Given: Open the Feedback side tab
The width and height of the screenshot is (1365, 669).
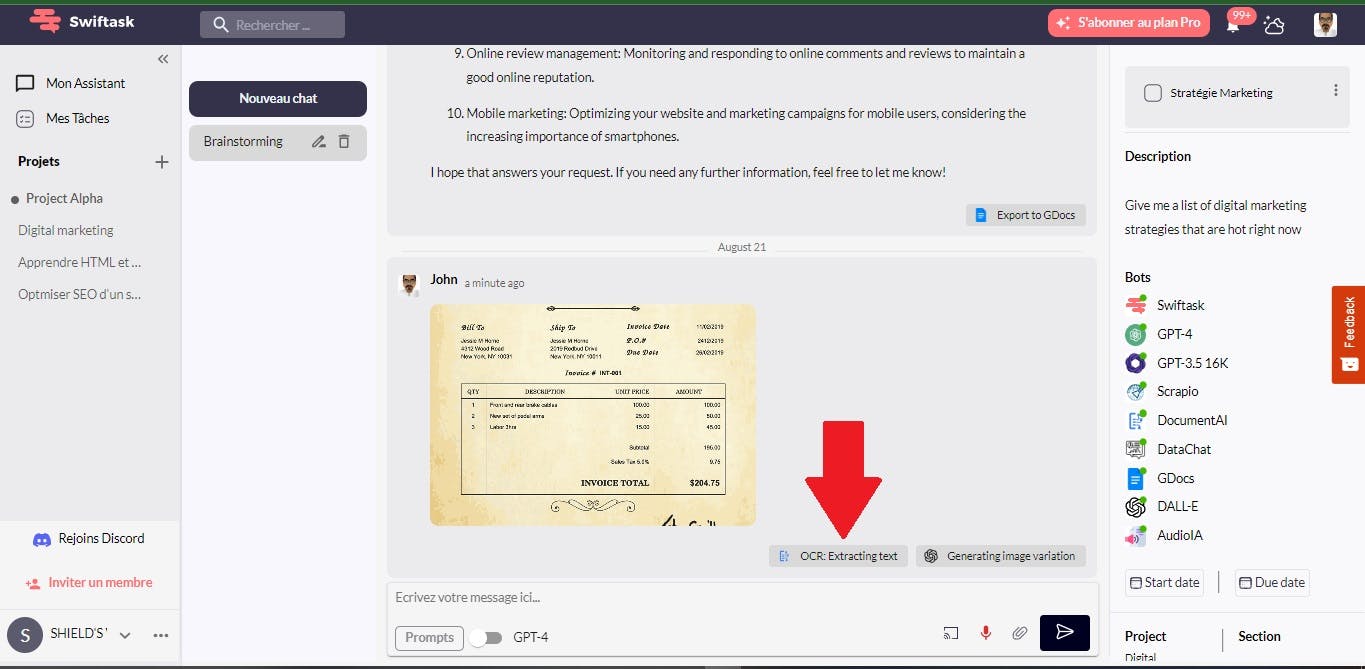Looking at the screenshot, I should point(1348,335).
